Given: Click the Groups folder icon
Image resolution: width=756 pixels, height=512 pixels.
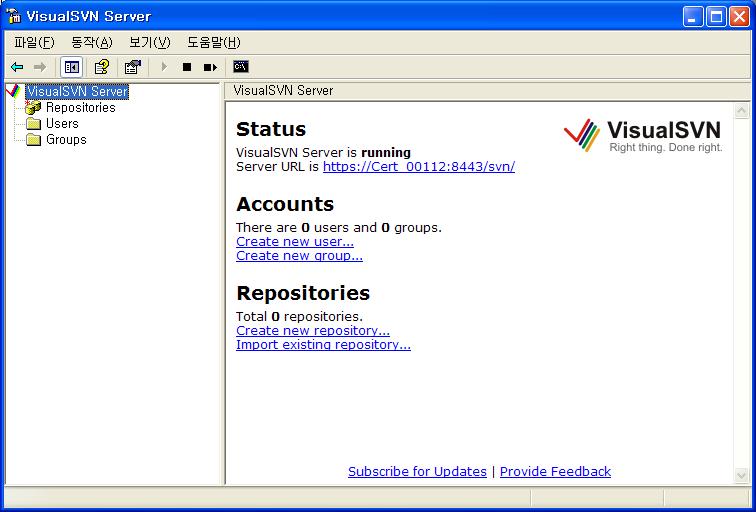Looking at the screenshot, I should tap(33, 140).
